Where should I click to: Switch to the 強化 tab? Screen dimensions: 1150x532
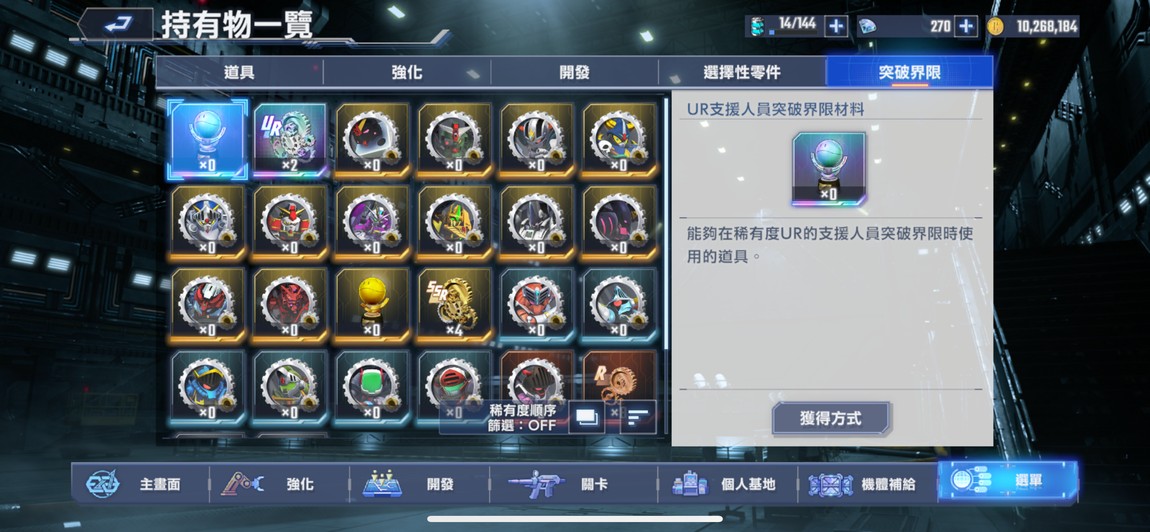point(407,73)
